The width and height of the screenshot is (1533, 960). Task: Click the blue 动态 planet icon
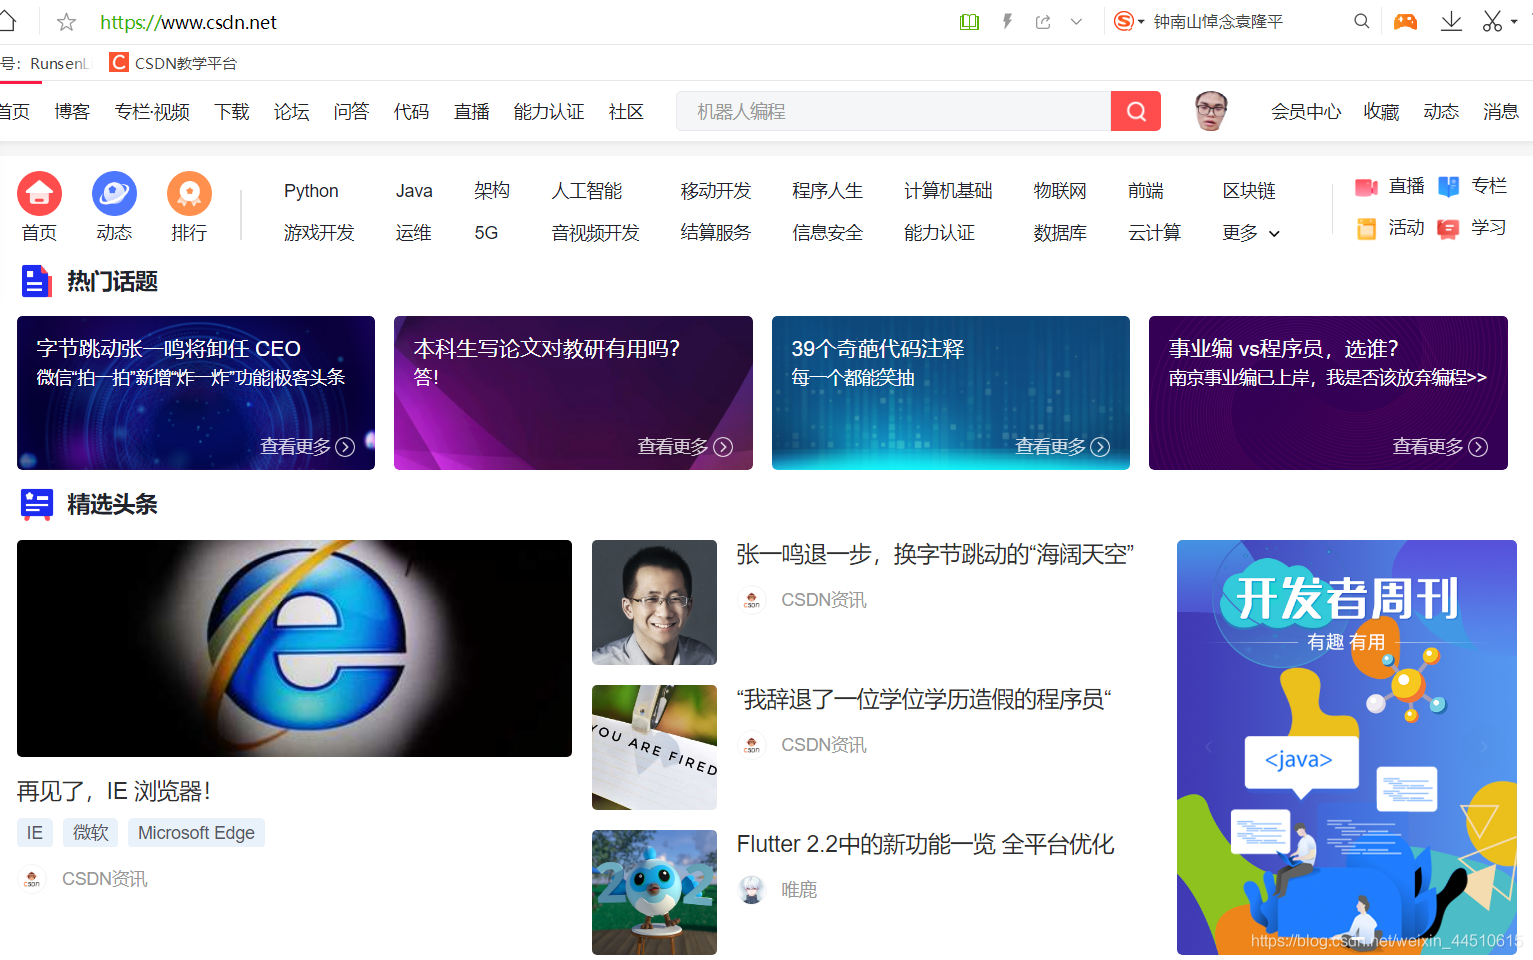pos(114,193)
